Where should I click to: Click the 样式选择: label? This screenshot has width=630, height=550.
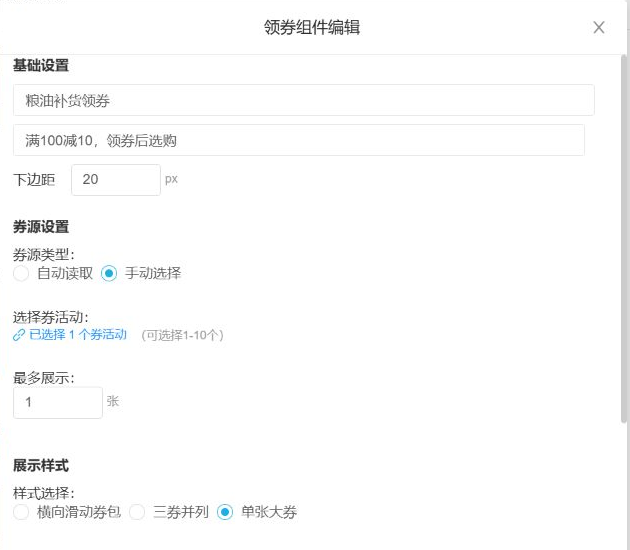(44, 493)
